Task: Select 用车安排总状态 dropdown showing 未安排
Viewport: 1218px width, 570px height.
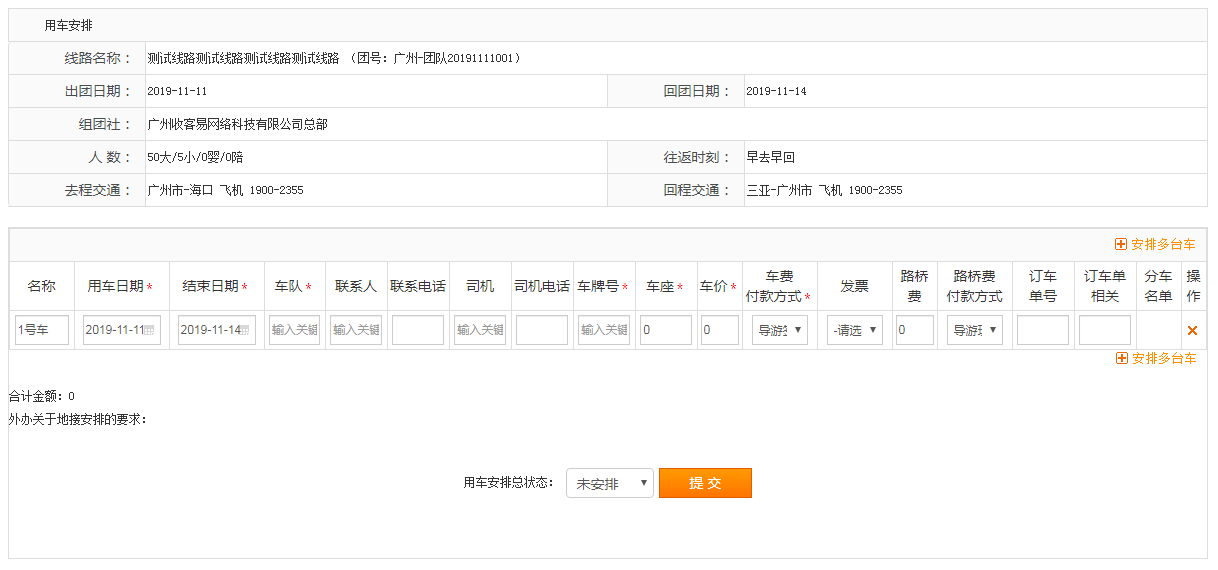Action: pyautogui.click(x=610, y=483)
